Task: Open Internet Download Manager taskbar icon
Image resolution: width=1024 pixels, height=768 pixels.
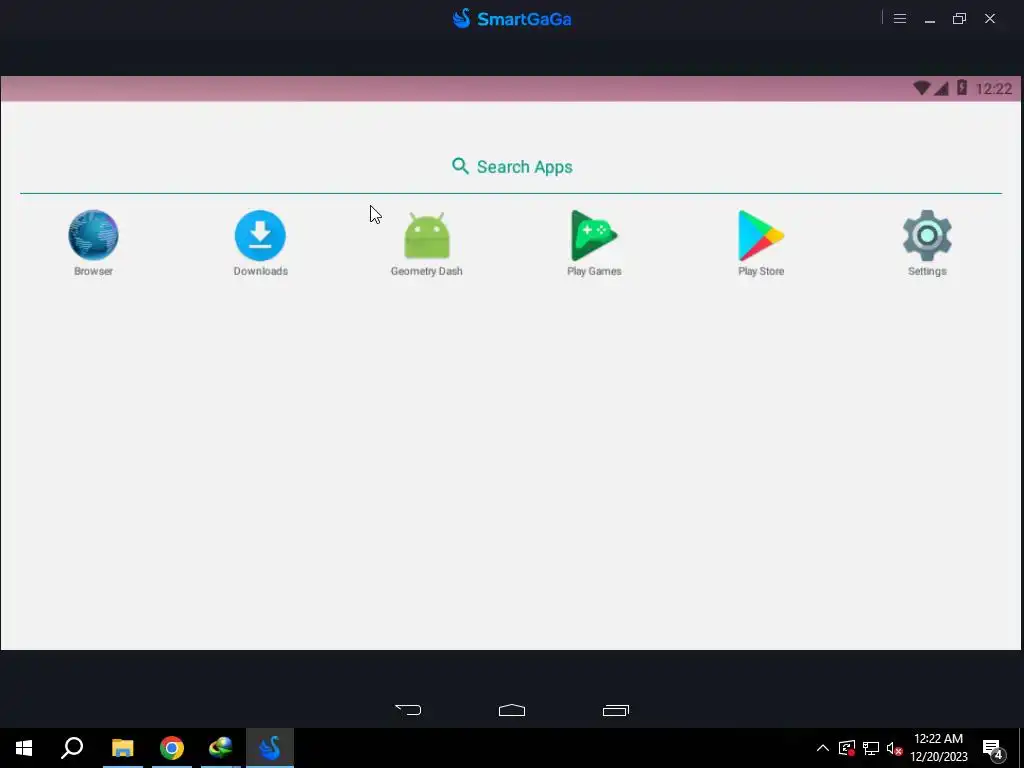Action: tap(221, 748)
